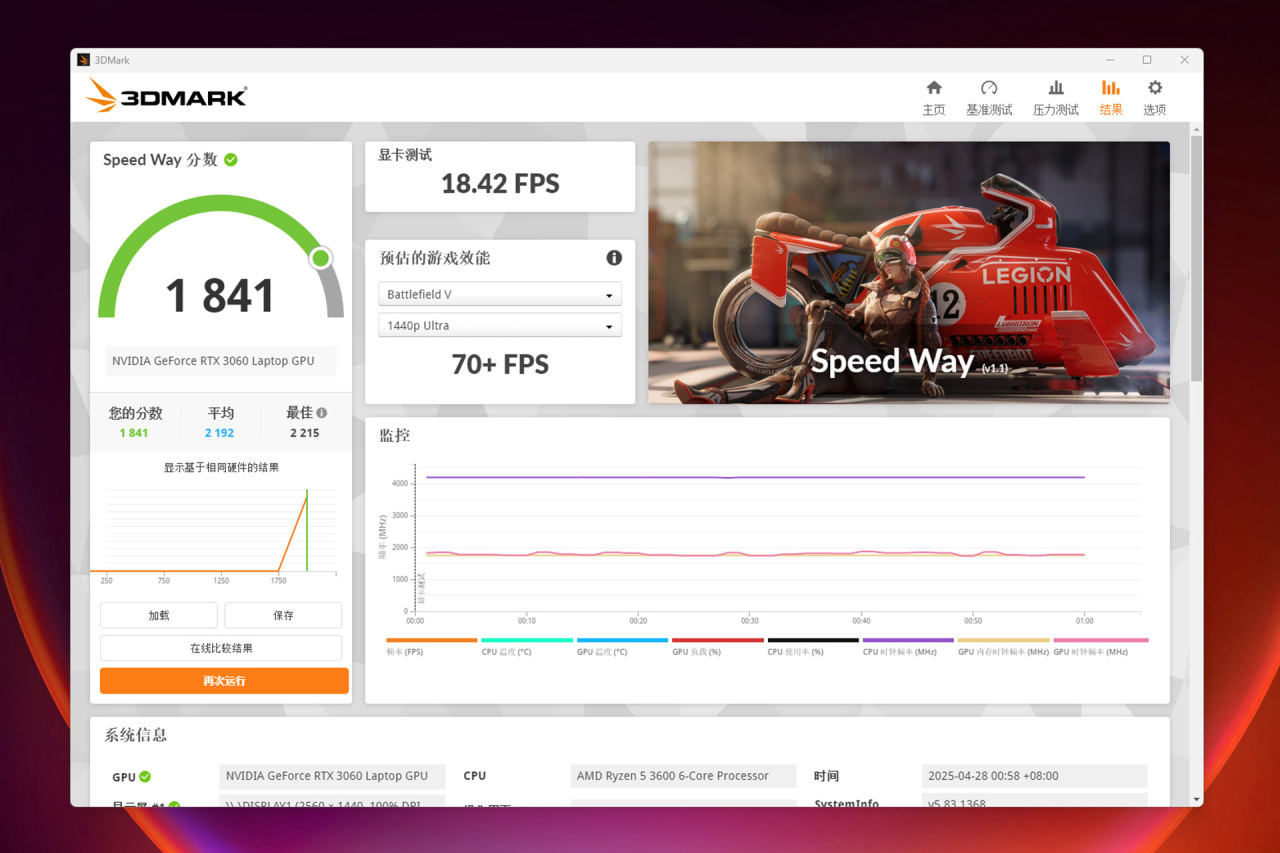This screenshot has height=853, width=1280.
Task: Click the large 1 841 score
Action: [x=220, y=296]
